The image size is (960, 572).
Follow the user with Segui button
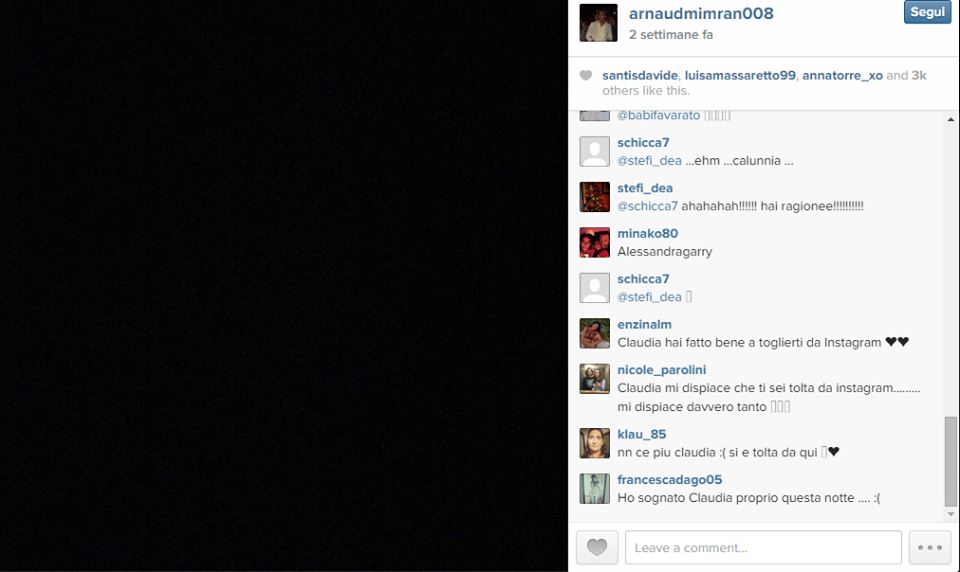(927, 12)
